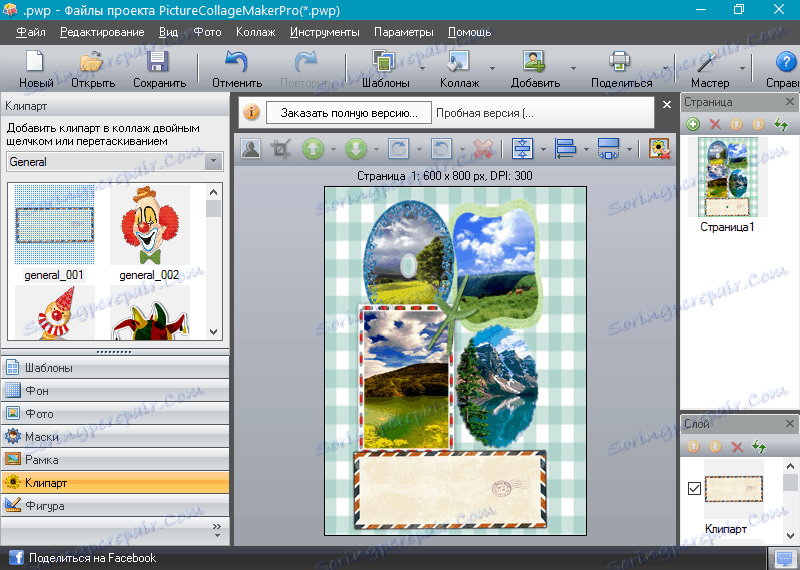Click the center alignment icon
Image resolution: width=800 pixels, height=570 pixels.
point(522,149)
